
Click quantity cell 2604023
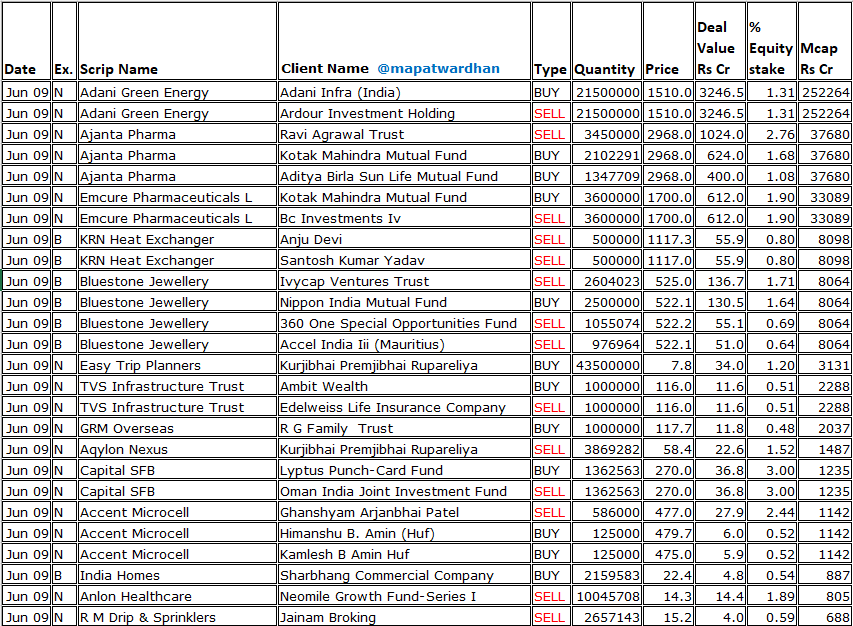coord(607,281)
